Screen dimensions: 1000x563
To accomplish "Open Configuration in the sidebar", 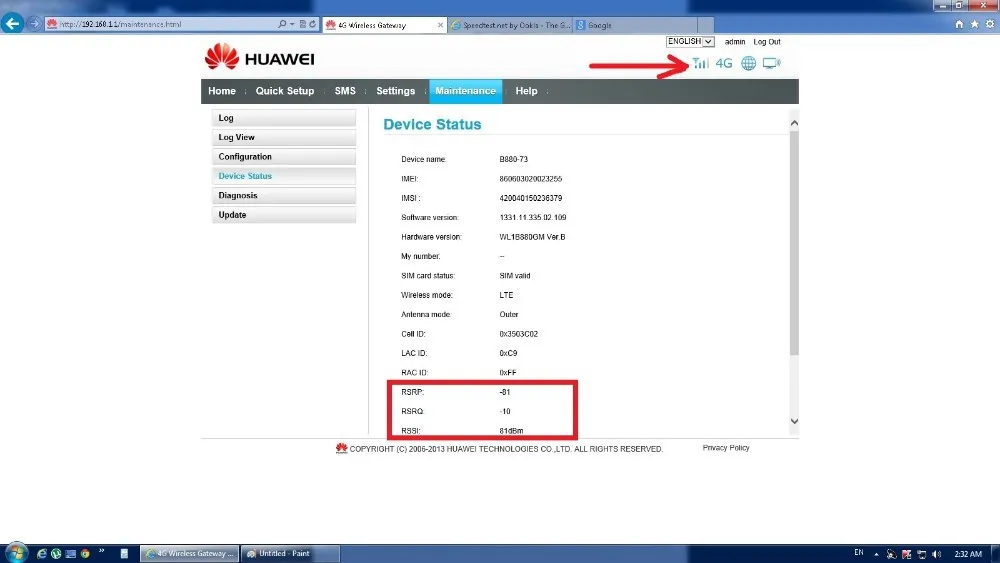I will (x=284, y=157).
